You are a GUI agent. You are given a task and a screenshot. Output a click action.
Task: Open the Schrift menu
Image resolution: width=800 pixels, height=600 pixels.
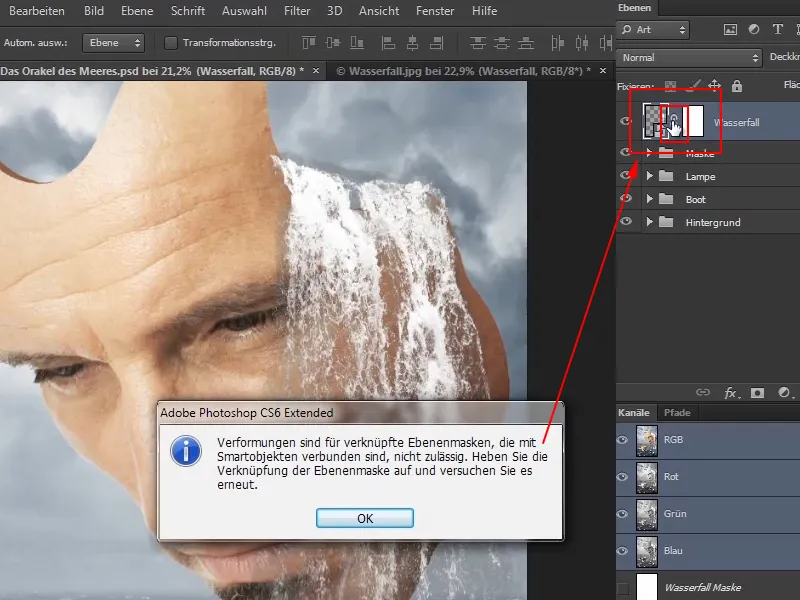(188, 11)
